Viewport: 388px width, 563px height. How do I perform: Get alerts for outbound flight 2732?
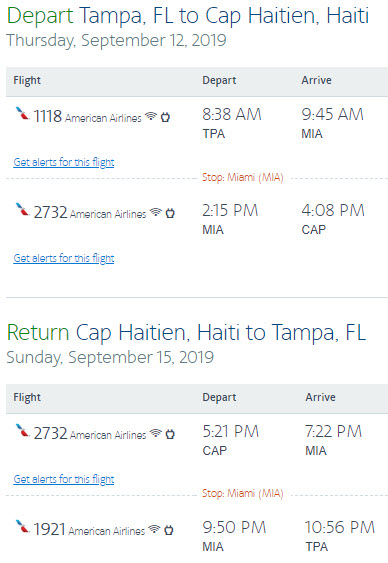(64, 258)
